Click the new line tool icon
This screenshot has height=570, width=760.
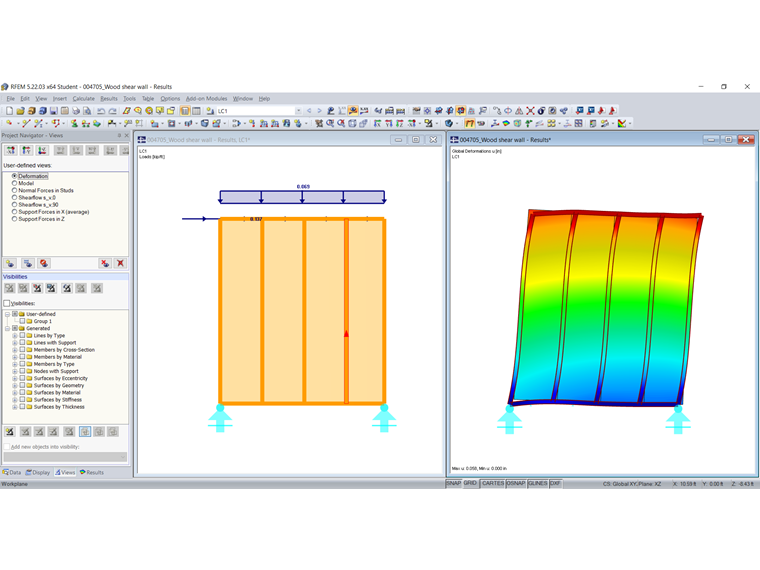26,124
